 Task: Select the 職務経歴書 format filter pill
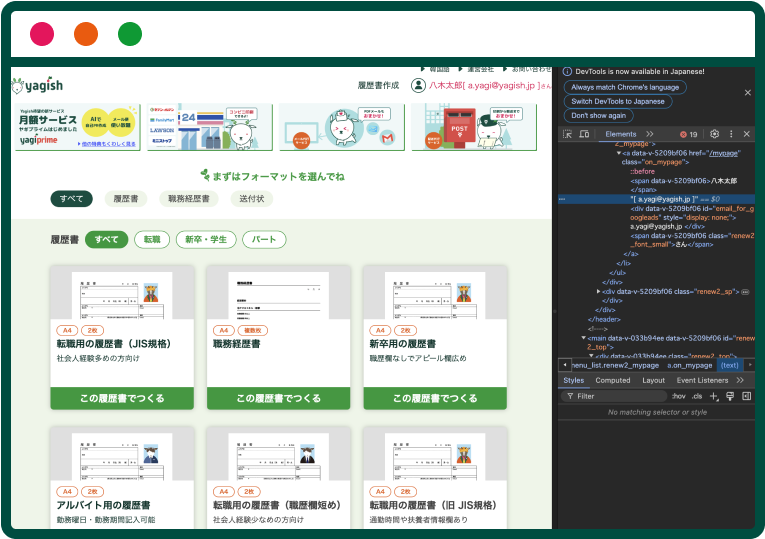[x=189, y=199]
